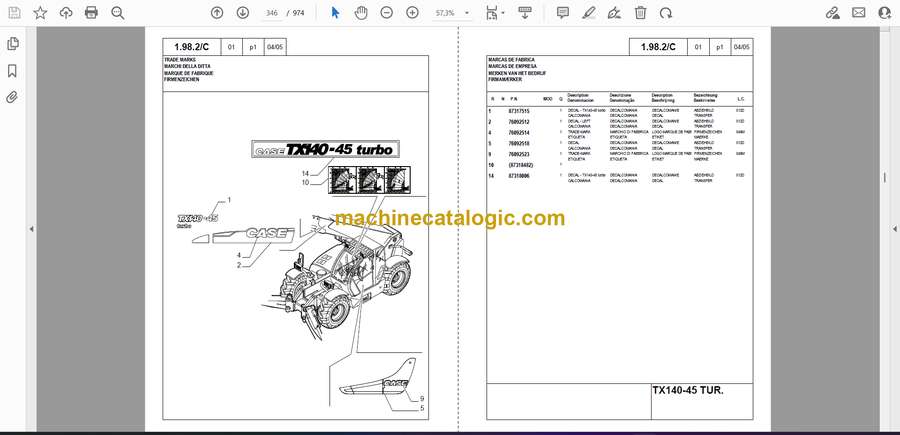The height and width of the screenshot is (435, 900).
Task: Open the Bookmarks sidebar panel
Action: (13, 71)
